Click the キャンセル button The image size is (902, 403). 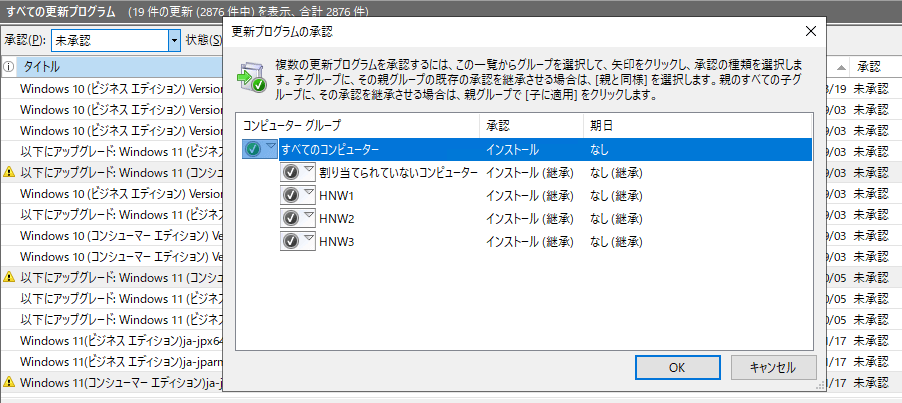[773, 367]
